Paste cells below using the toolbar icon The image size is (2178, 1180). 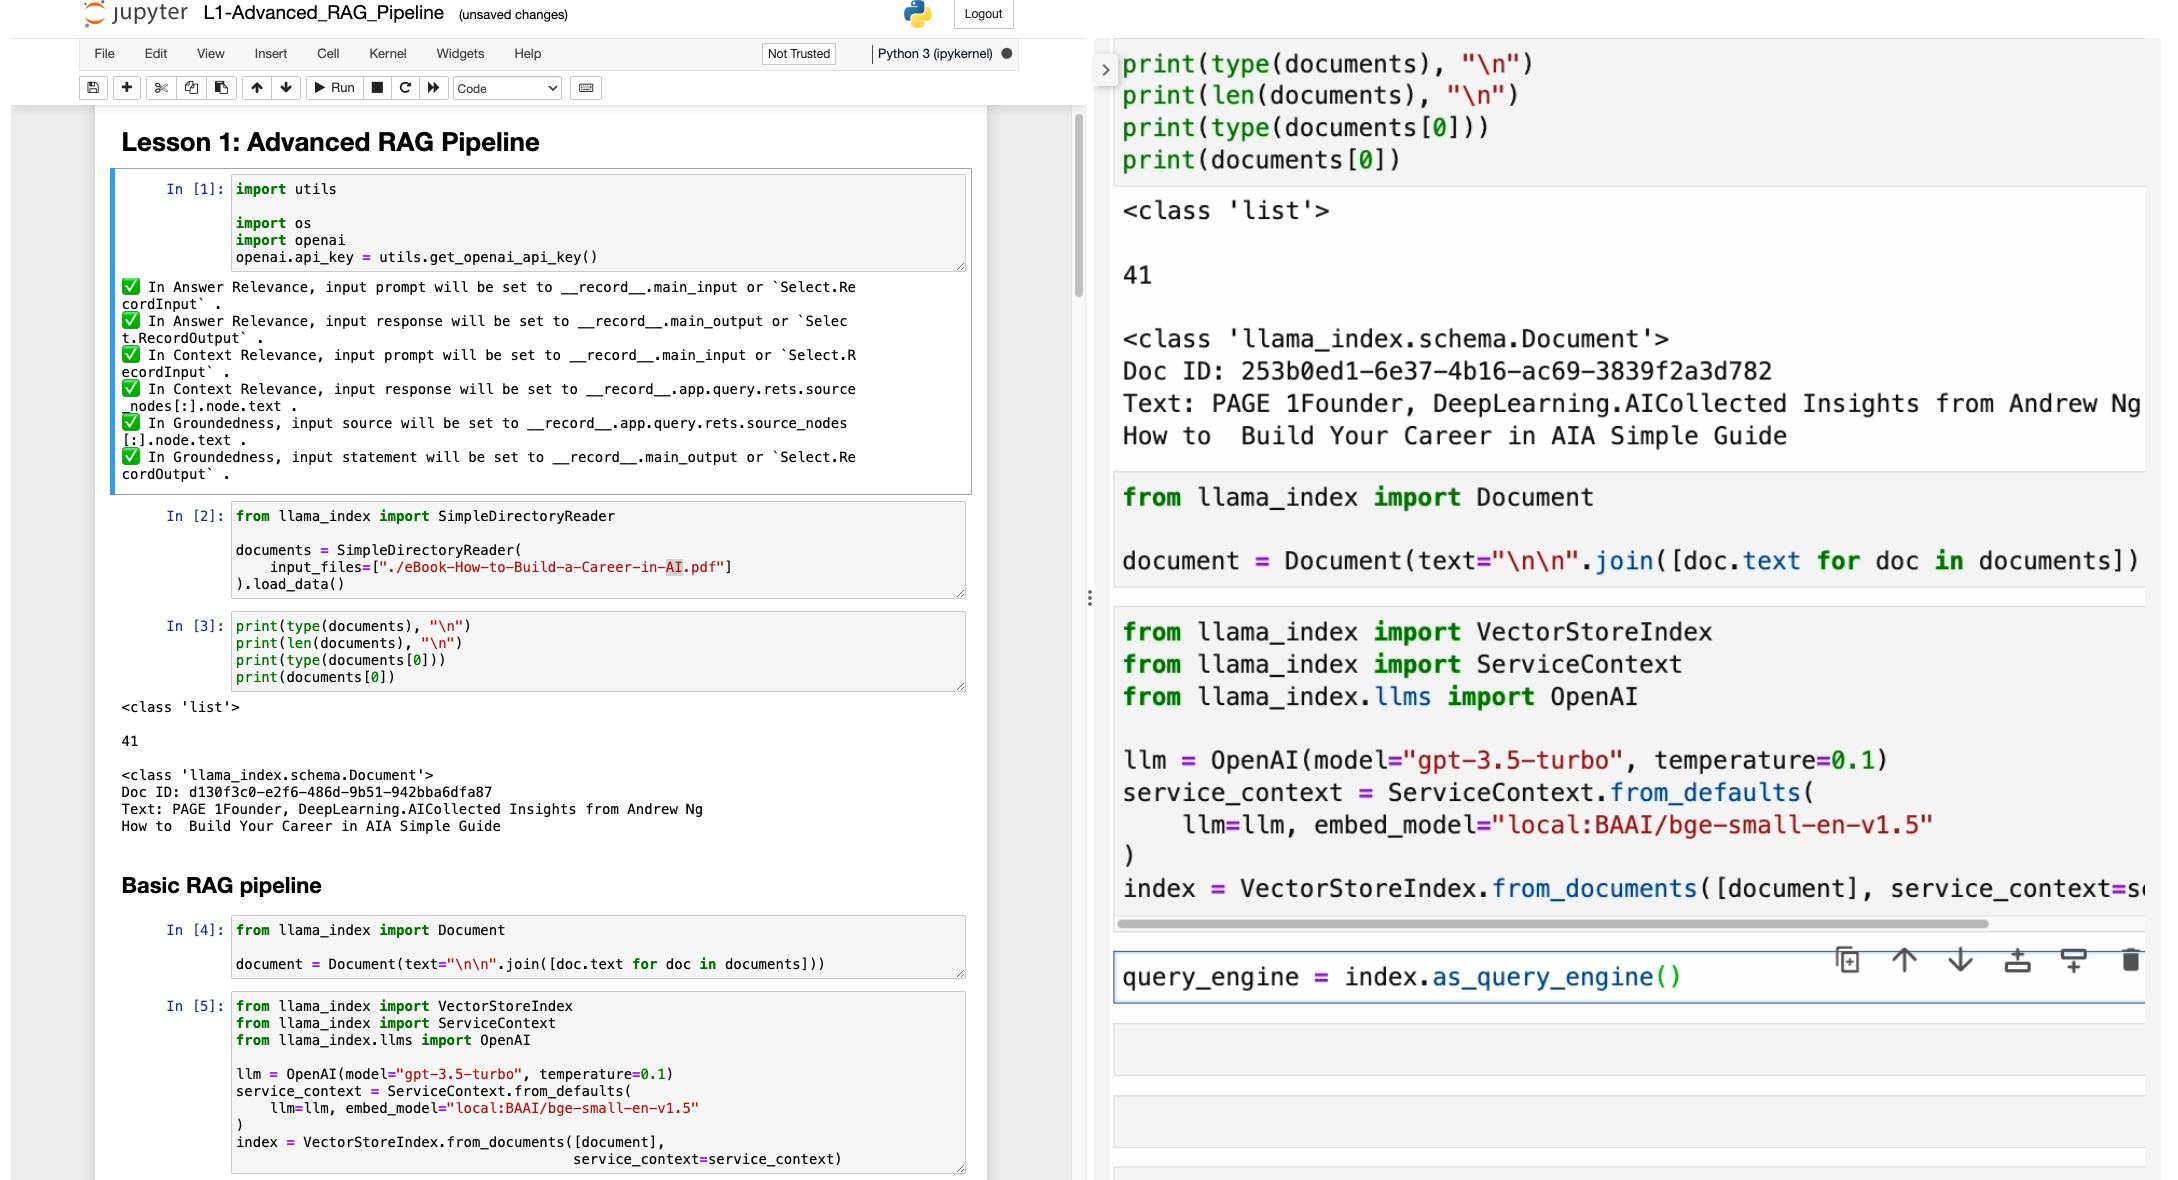222,88
